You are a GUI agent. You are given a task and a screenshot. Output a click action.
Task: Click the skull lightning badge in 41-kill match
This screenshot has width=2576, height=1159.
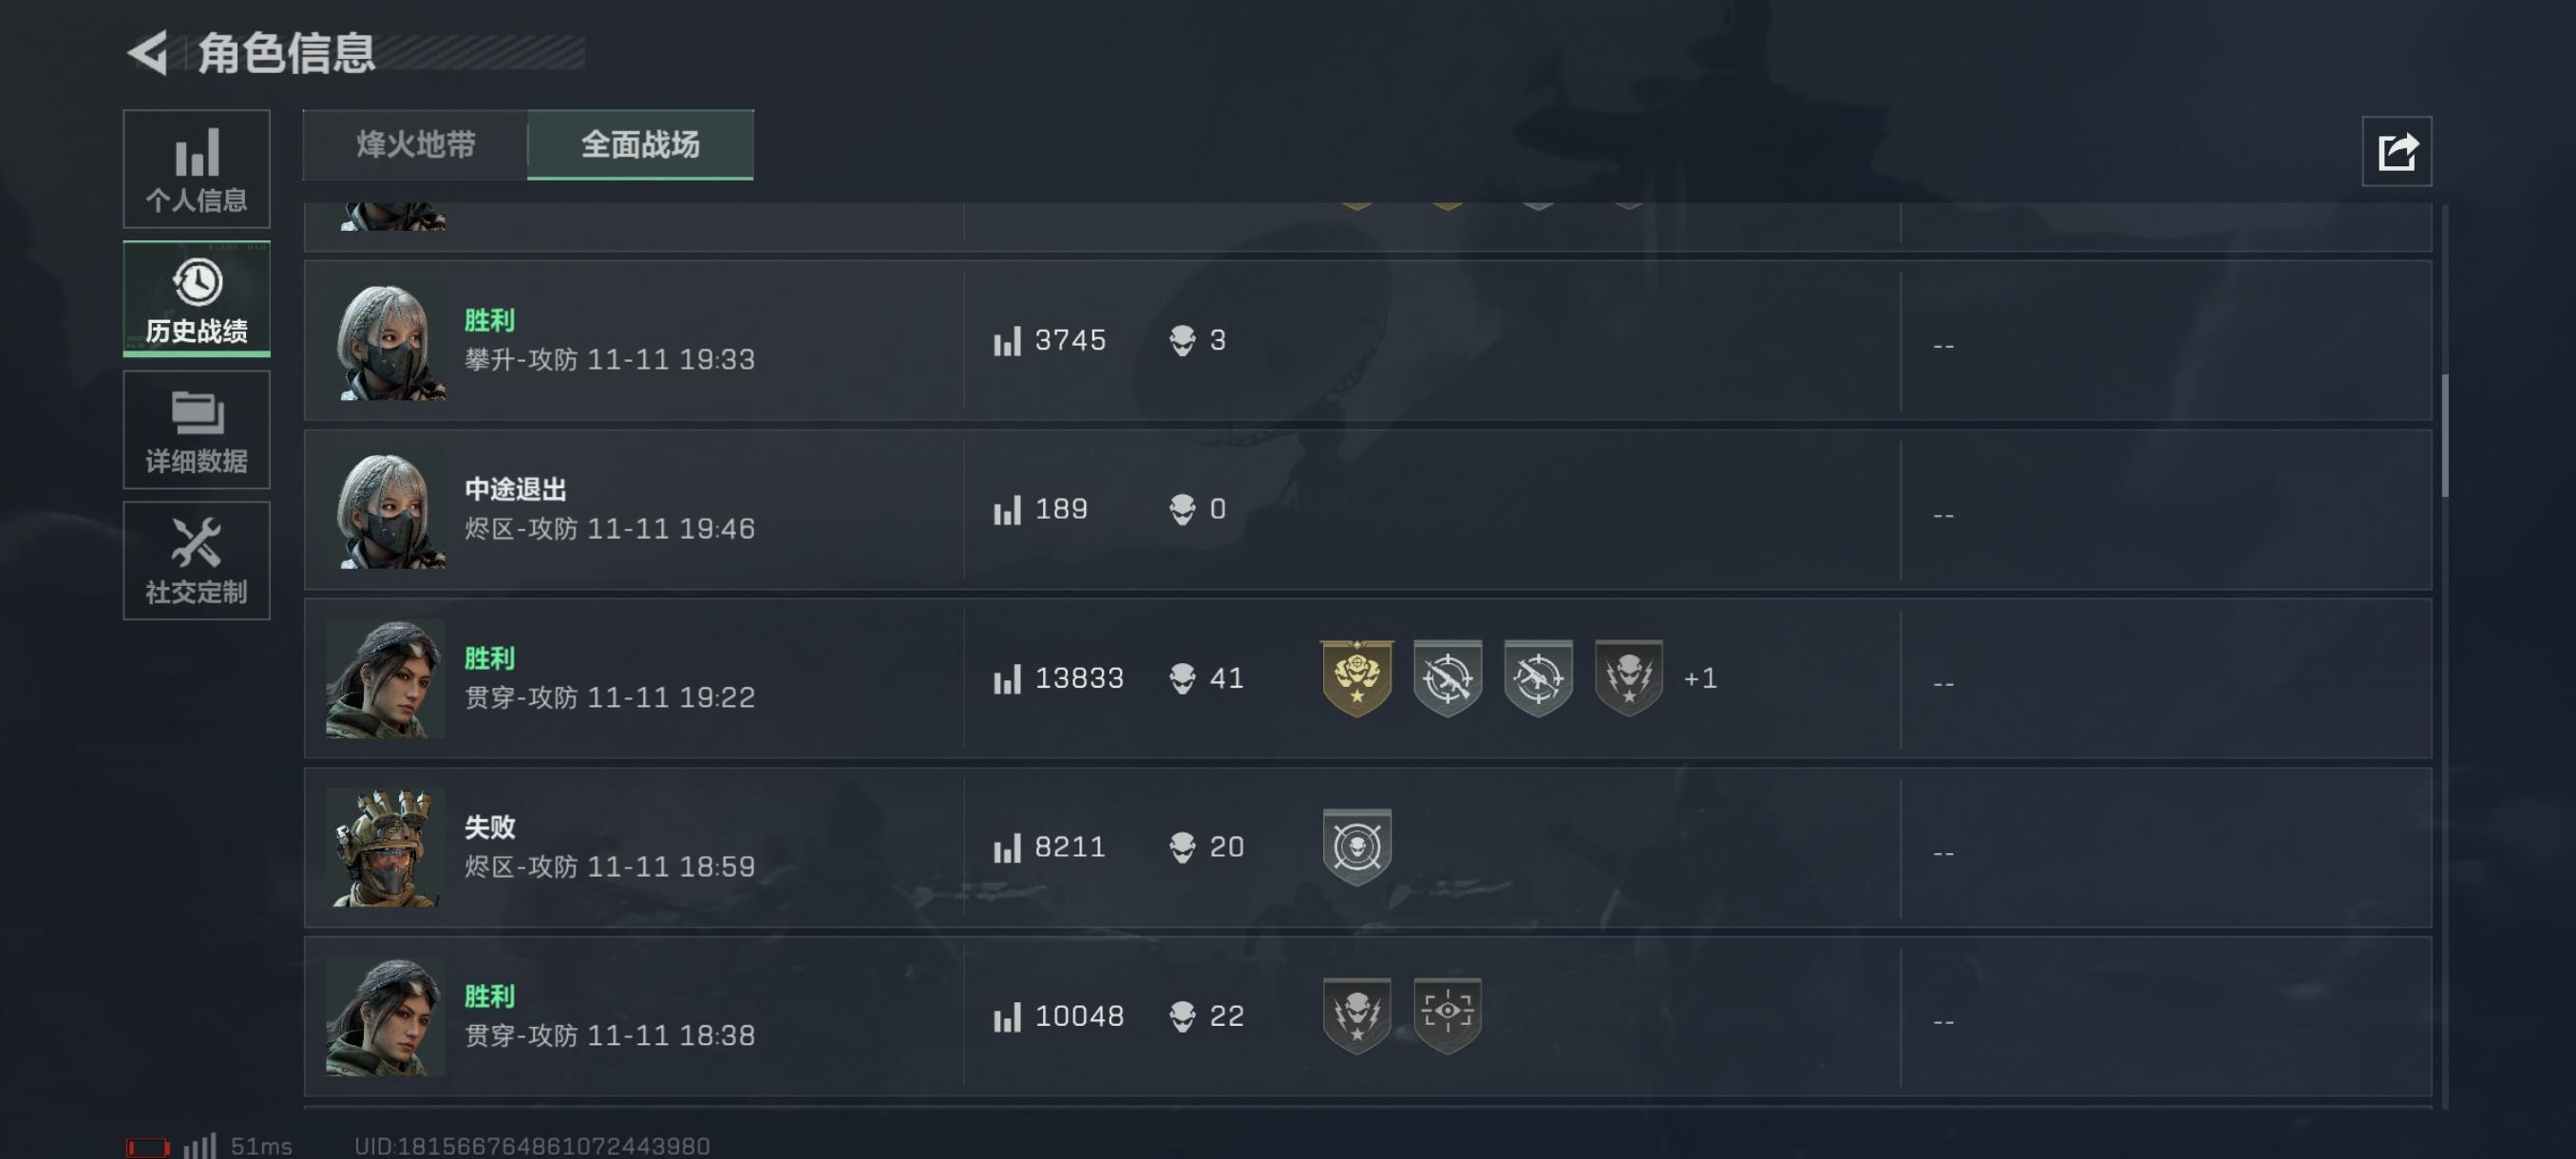1628,678
